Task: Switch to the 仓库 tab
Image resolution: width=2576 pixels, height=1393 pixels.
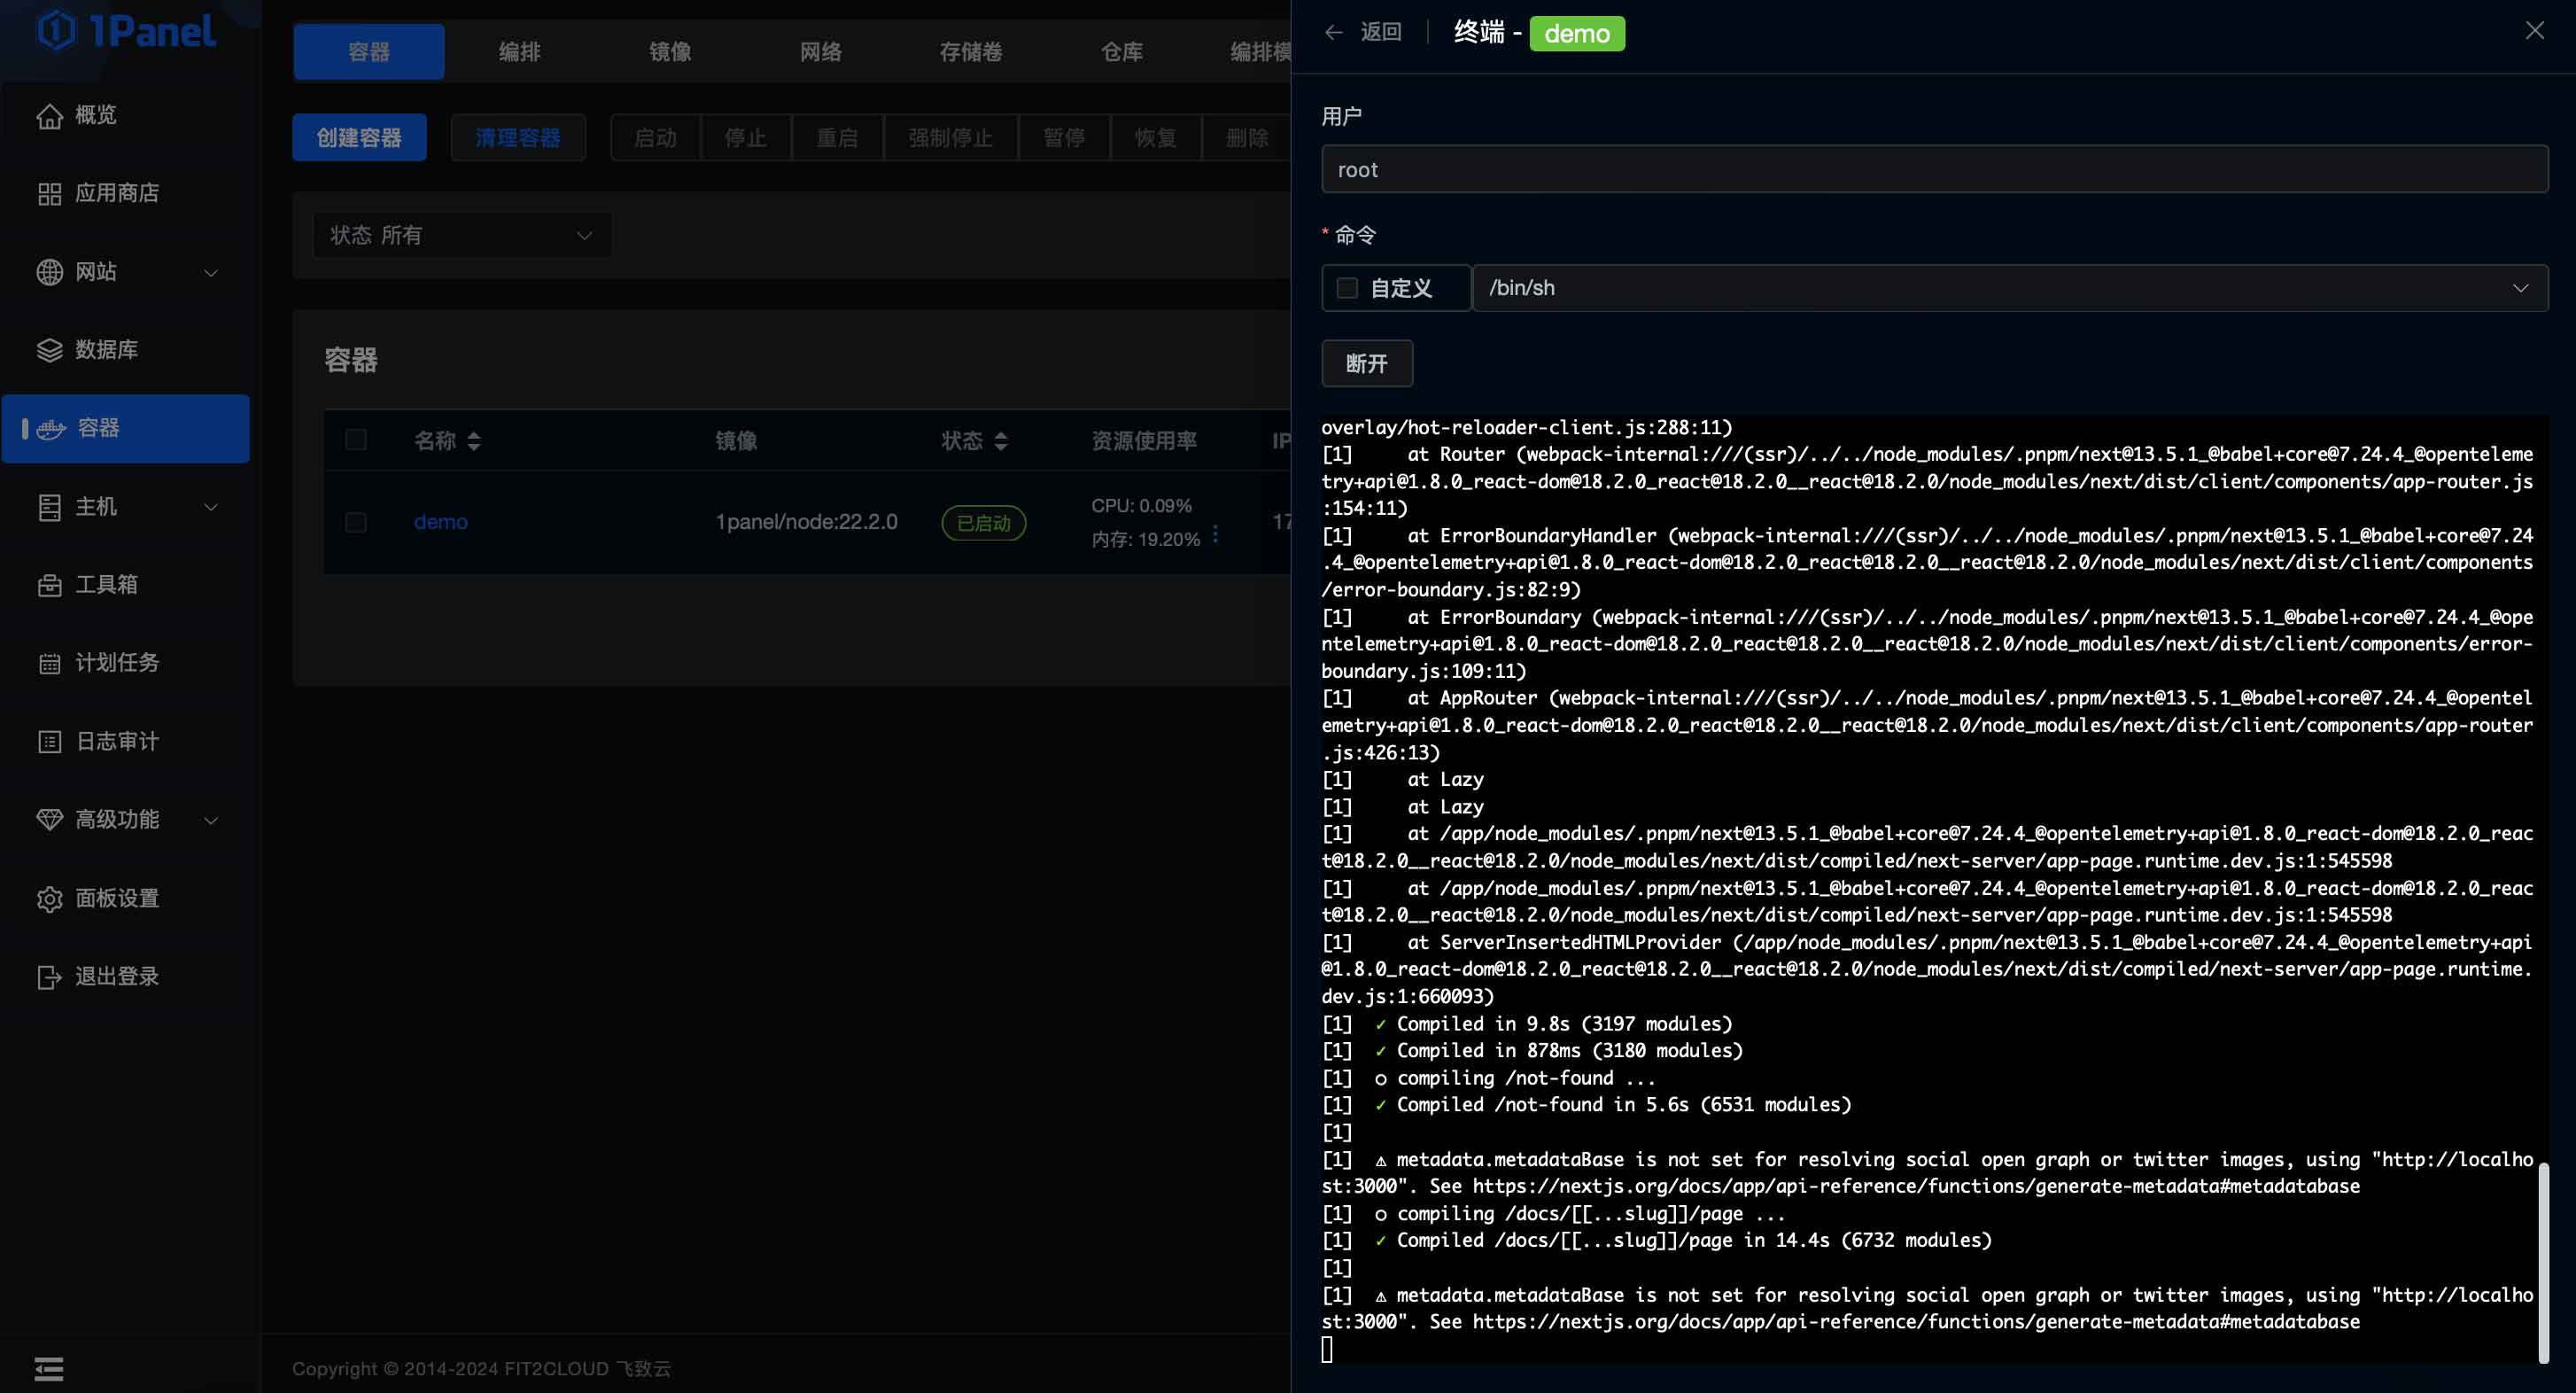Action: coord(1122,52)
